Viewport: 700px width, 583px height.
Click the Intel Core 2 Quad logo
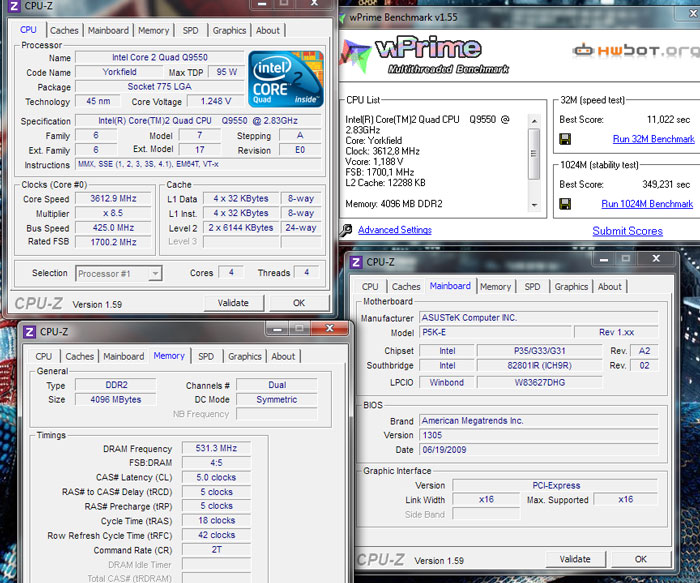286,79
